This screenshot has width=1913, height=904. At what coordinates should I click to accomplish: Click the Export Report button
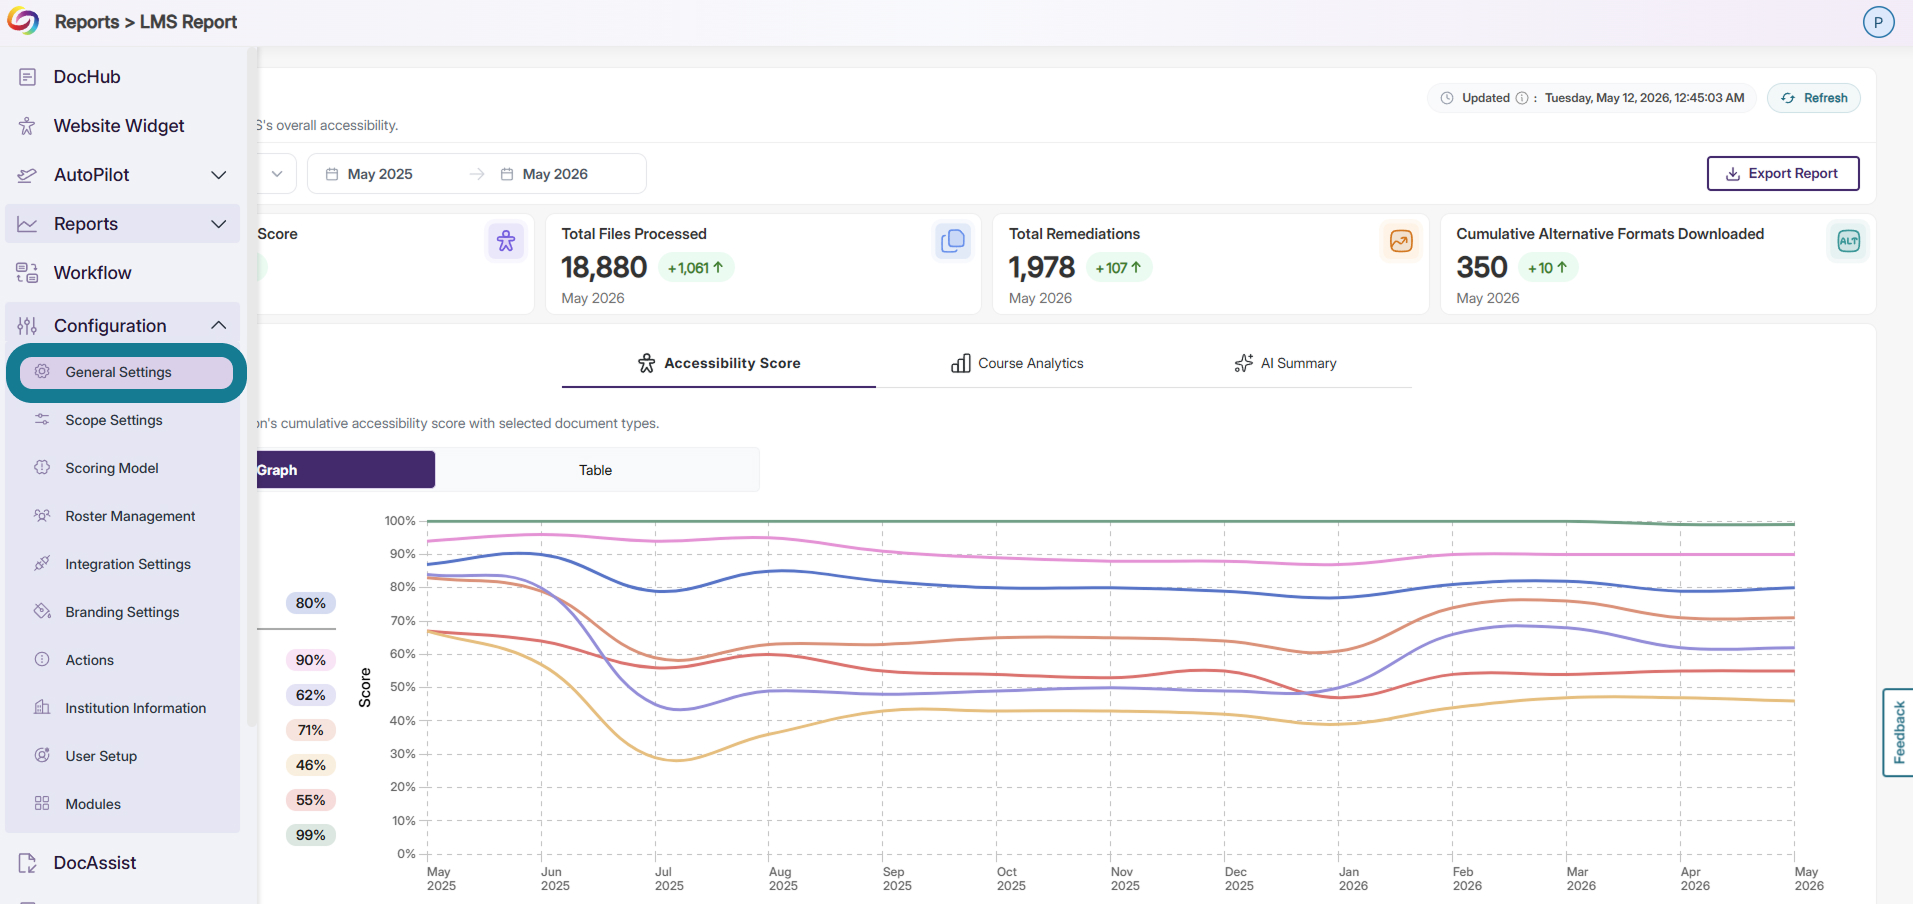click(1783, 173)
